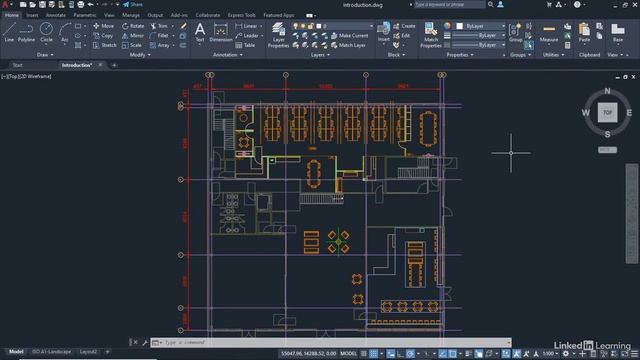Click the Plot printer icon in quick access
This screenshot has height=360, width=640.
coord(81,4)
